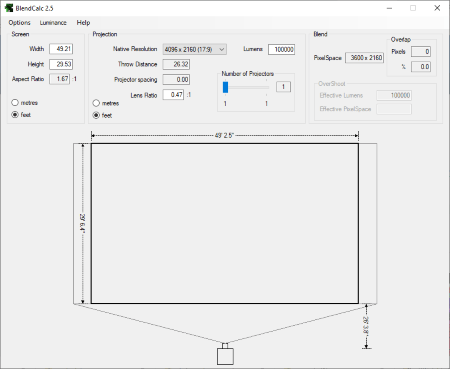Click the projector icon in the diagram
The image size is (450, 369).
click(225, 354)
